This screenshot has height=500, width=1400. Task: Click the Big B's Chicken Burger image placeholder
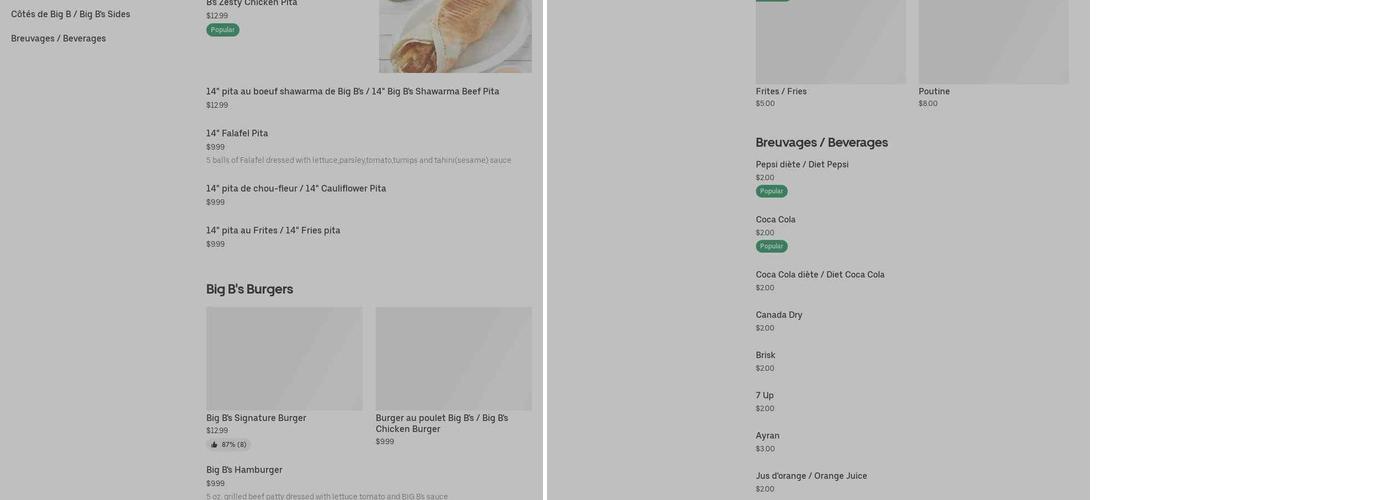point(453,358)
